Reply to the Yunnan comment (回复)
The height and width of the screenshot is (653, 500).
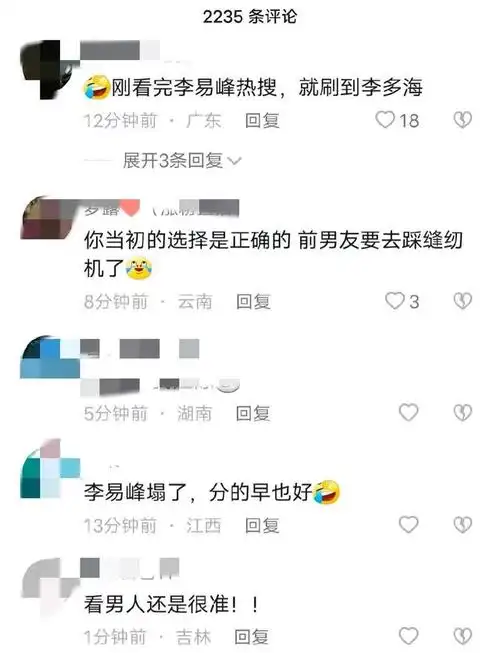(254, 302)
